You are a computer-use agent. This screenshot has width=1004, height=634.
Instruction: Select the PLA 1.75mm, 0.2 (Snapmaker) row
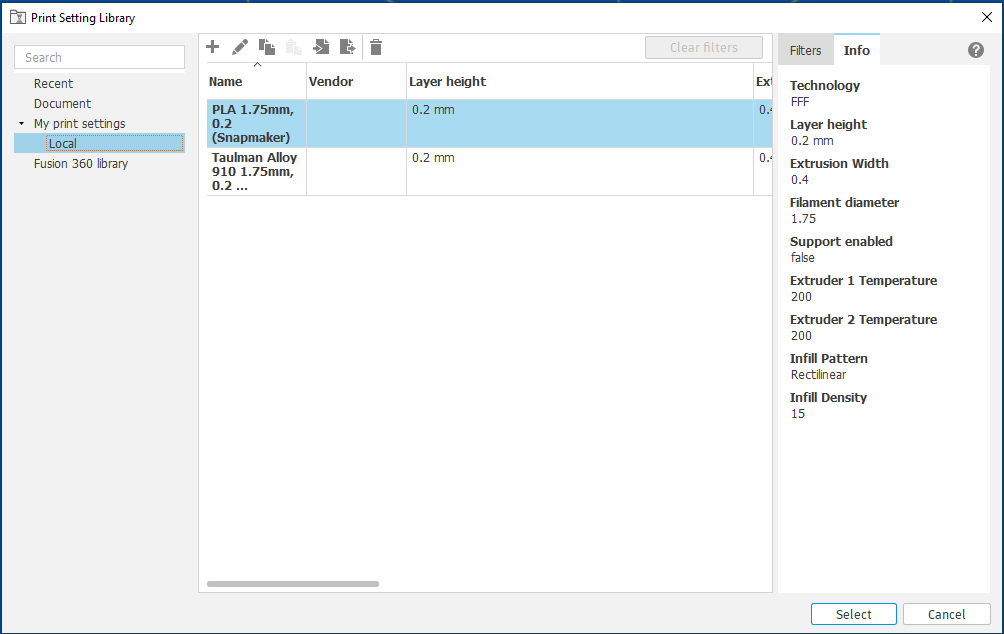489,124
